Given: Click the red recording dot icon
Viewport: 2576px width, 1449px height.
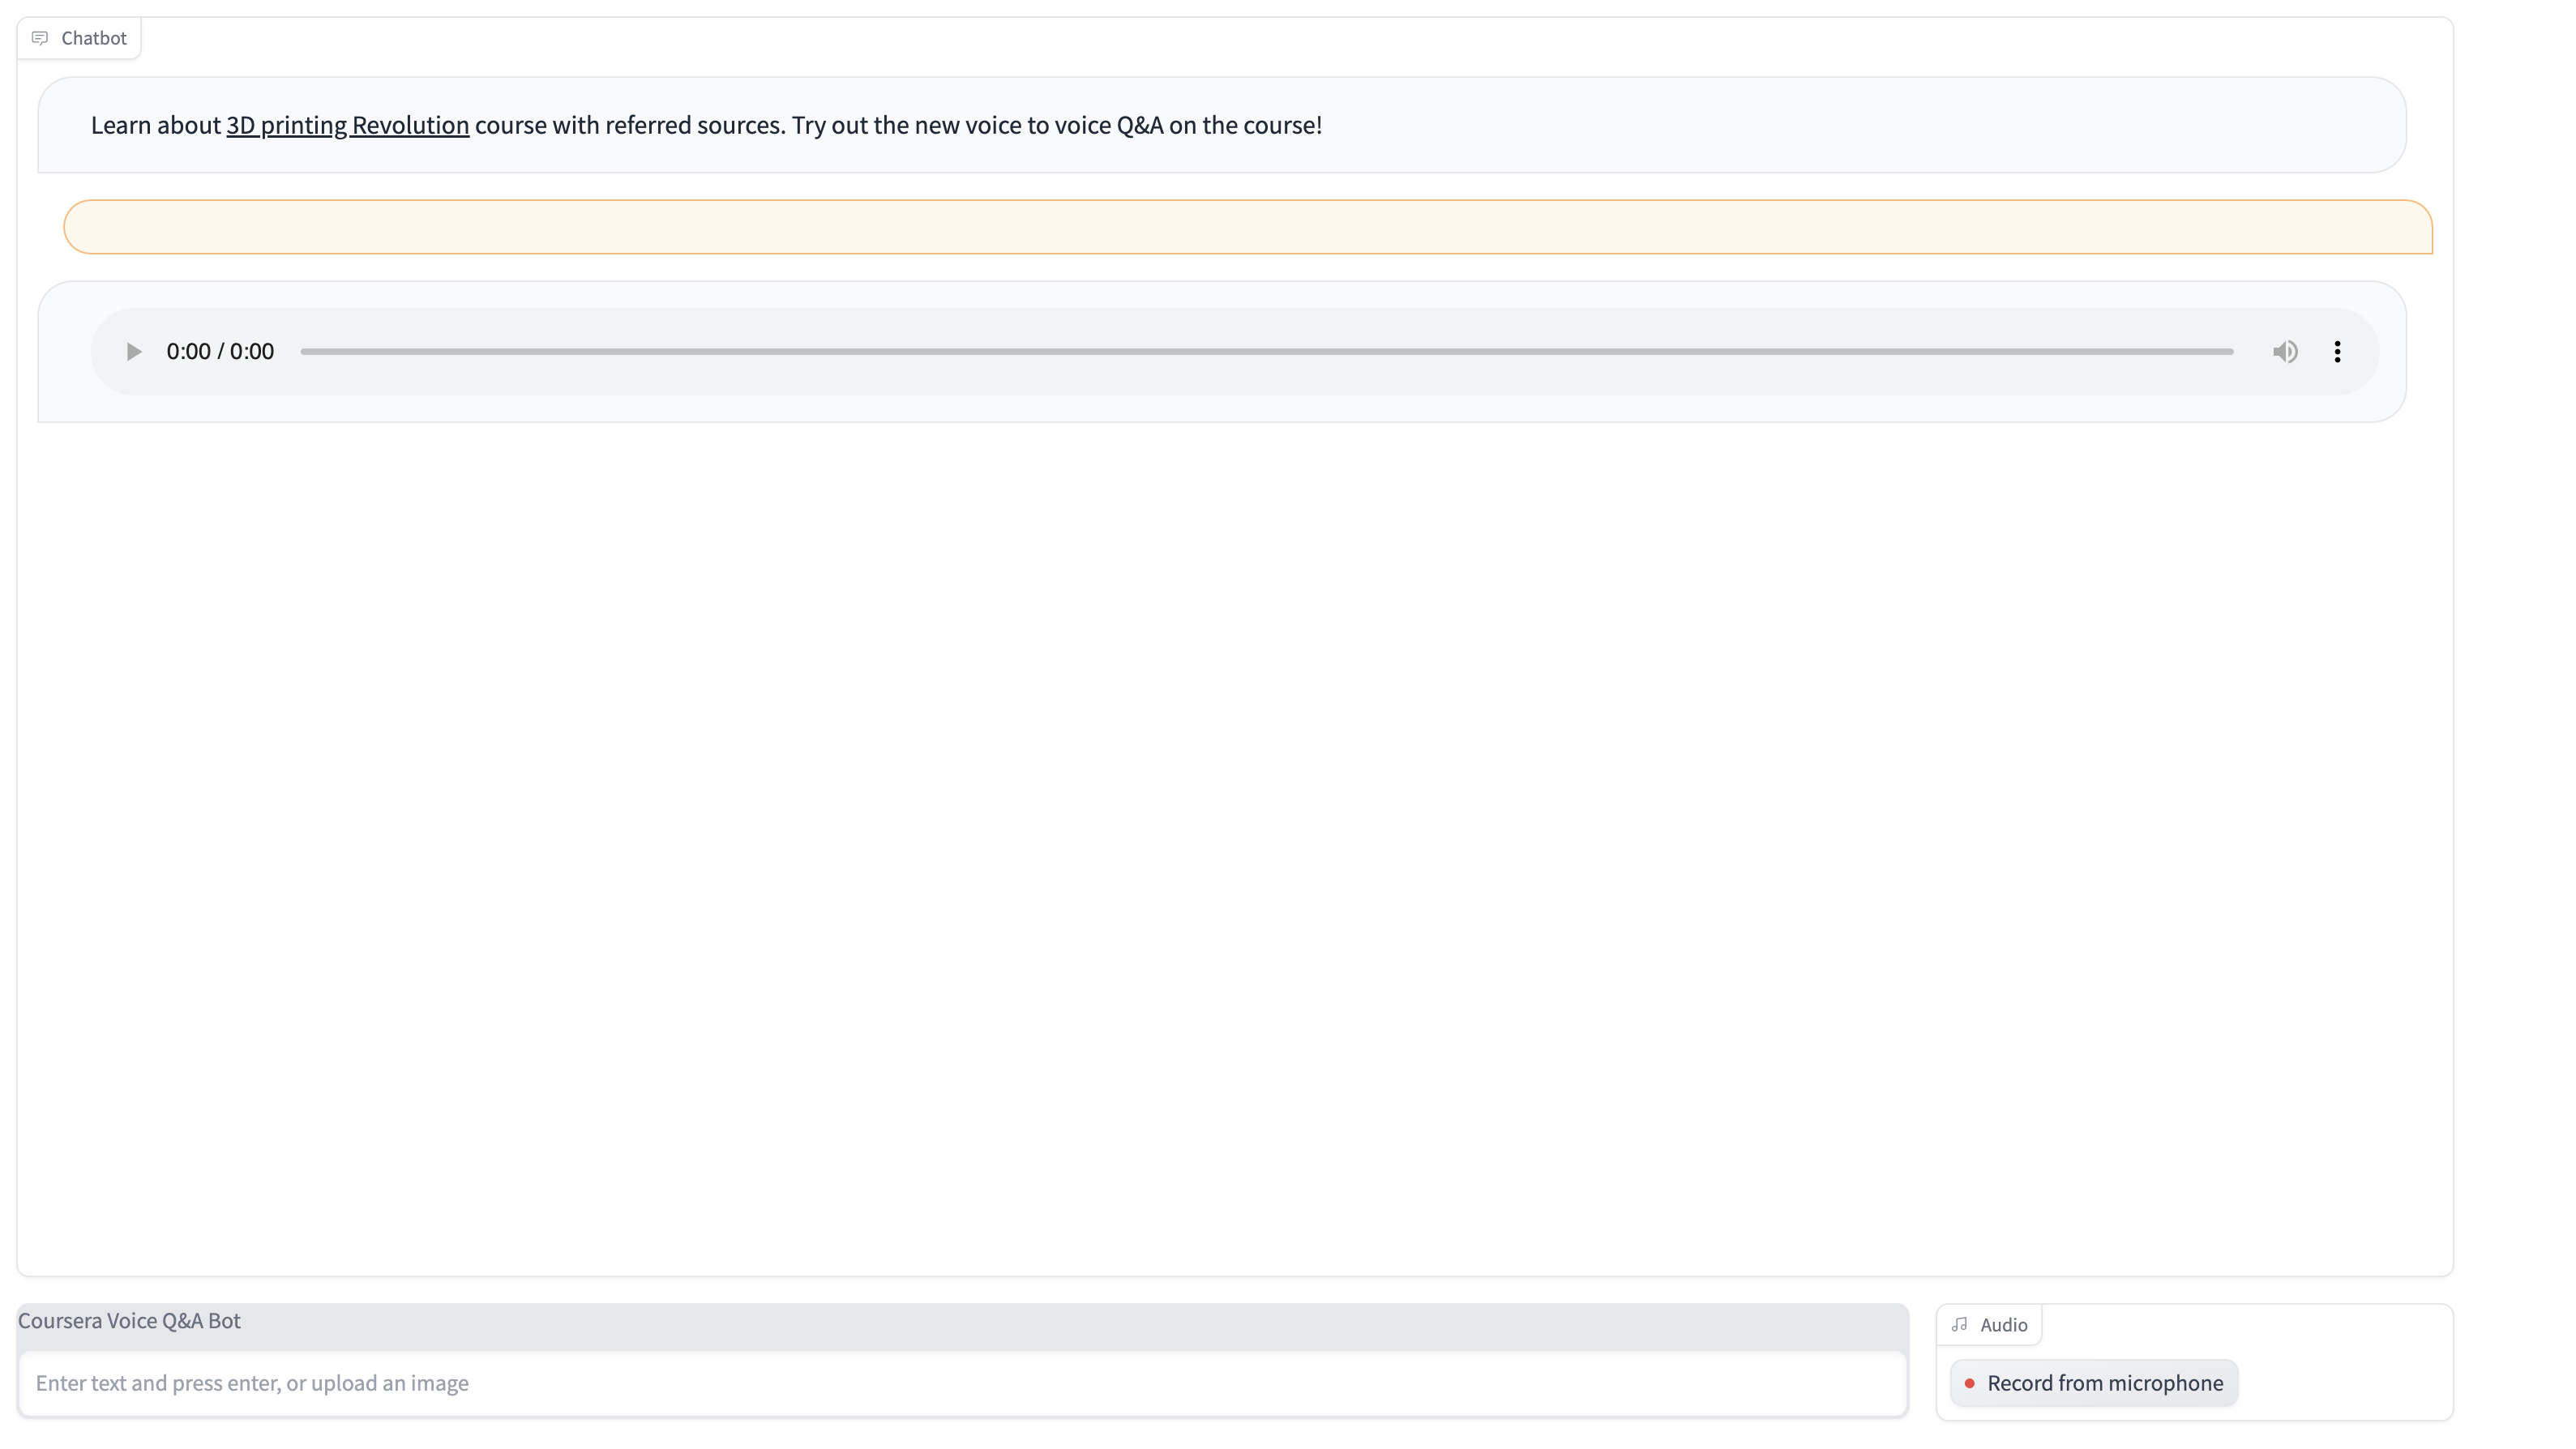Looking at the screenshot, I should pos(1970,1383).
